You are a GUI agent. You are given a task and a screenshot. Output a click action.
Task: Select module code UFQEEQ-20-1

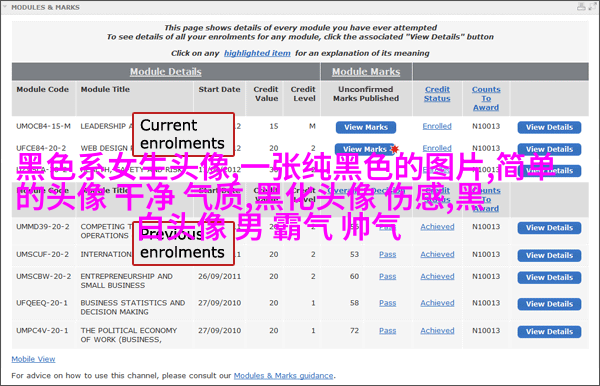(42, 303)
